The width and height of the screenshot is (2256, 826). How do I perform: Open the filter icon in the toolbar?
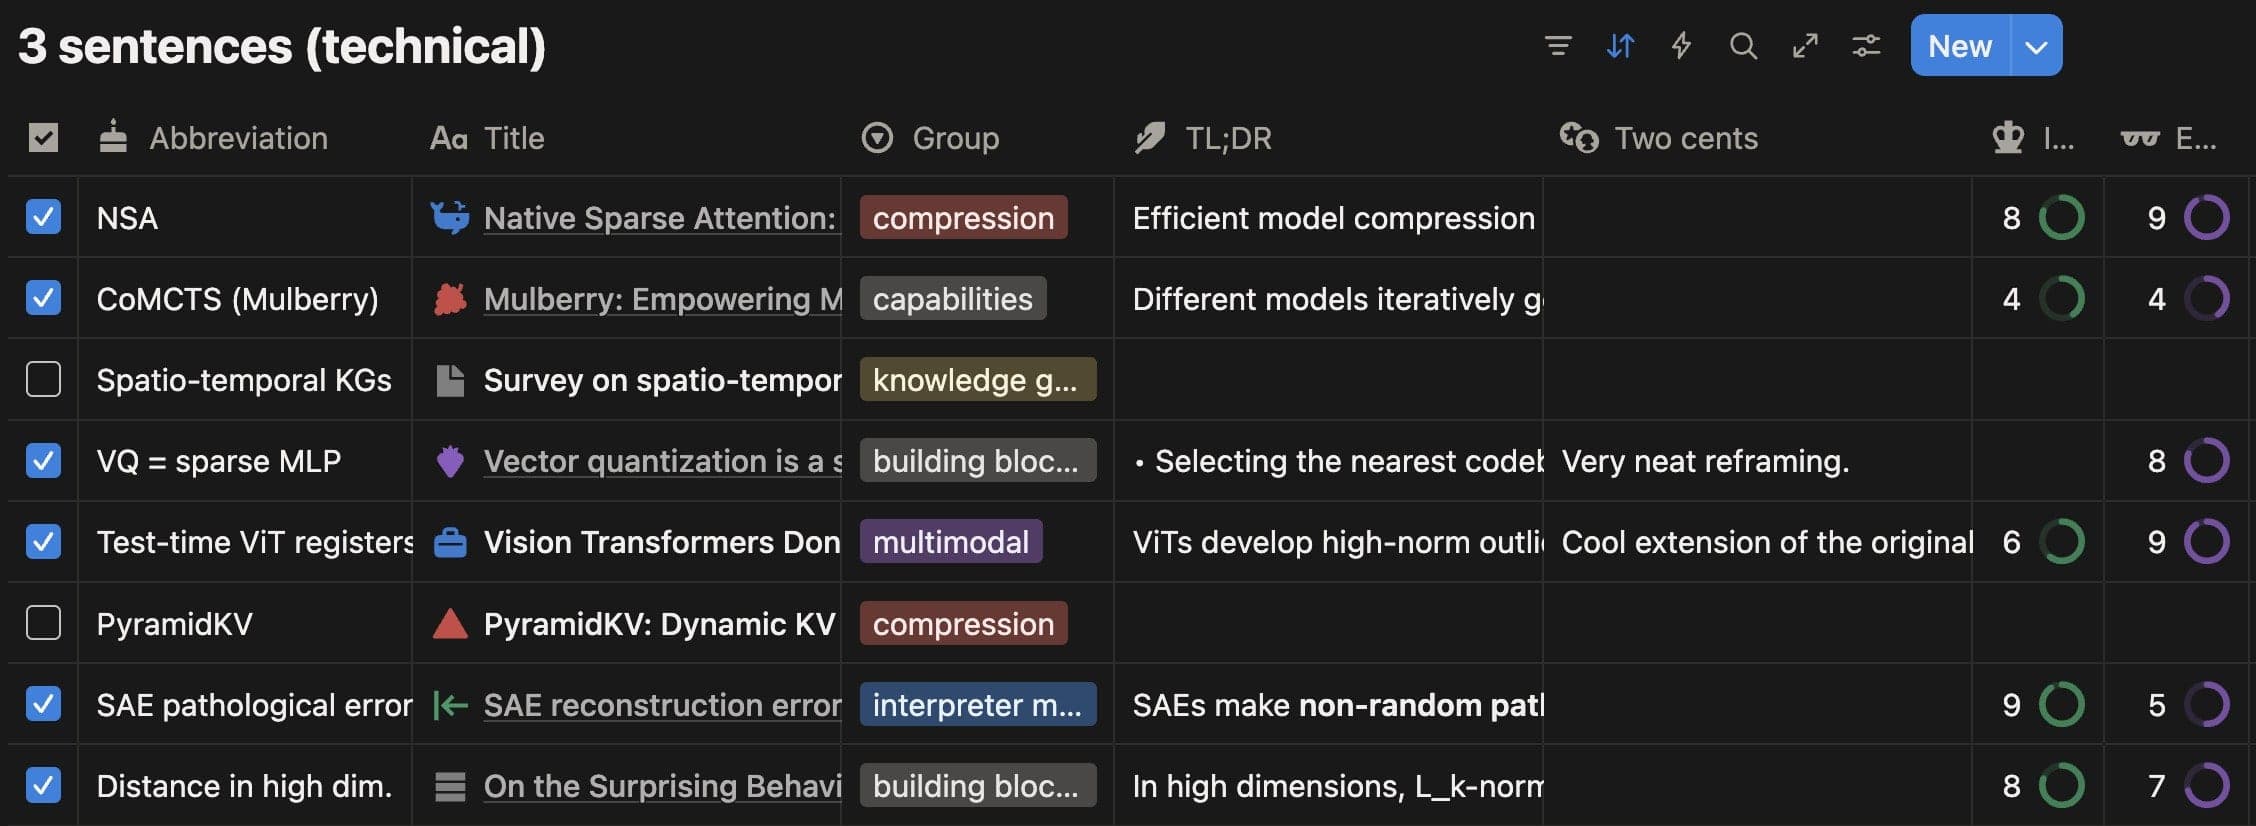point(1558,46)
